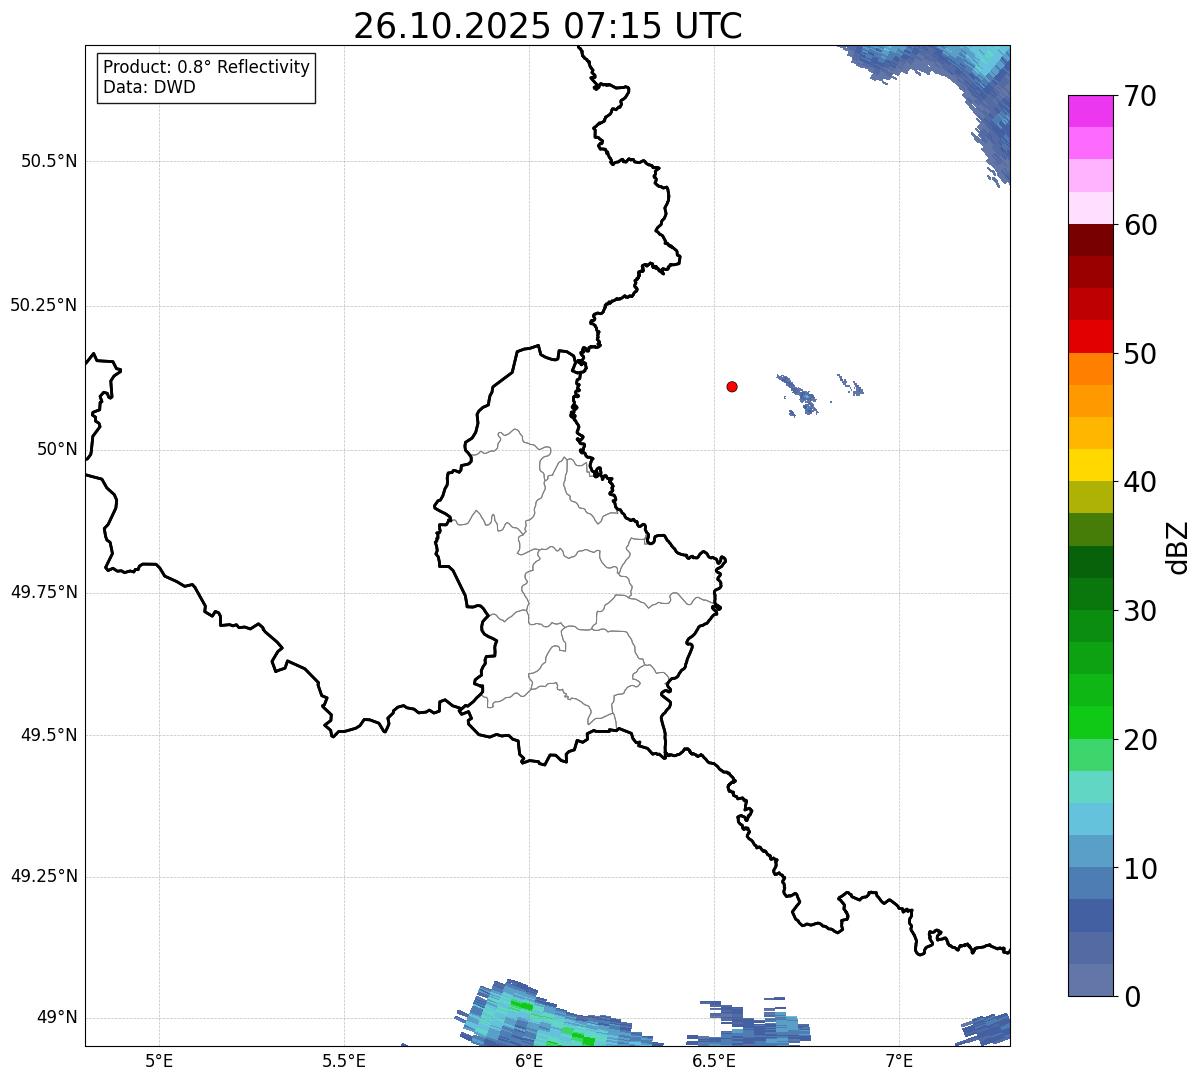This screenshot has width=1202, height=1081.
Task: Click the 49°N latitude label
Action: pos(57,1017)
